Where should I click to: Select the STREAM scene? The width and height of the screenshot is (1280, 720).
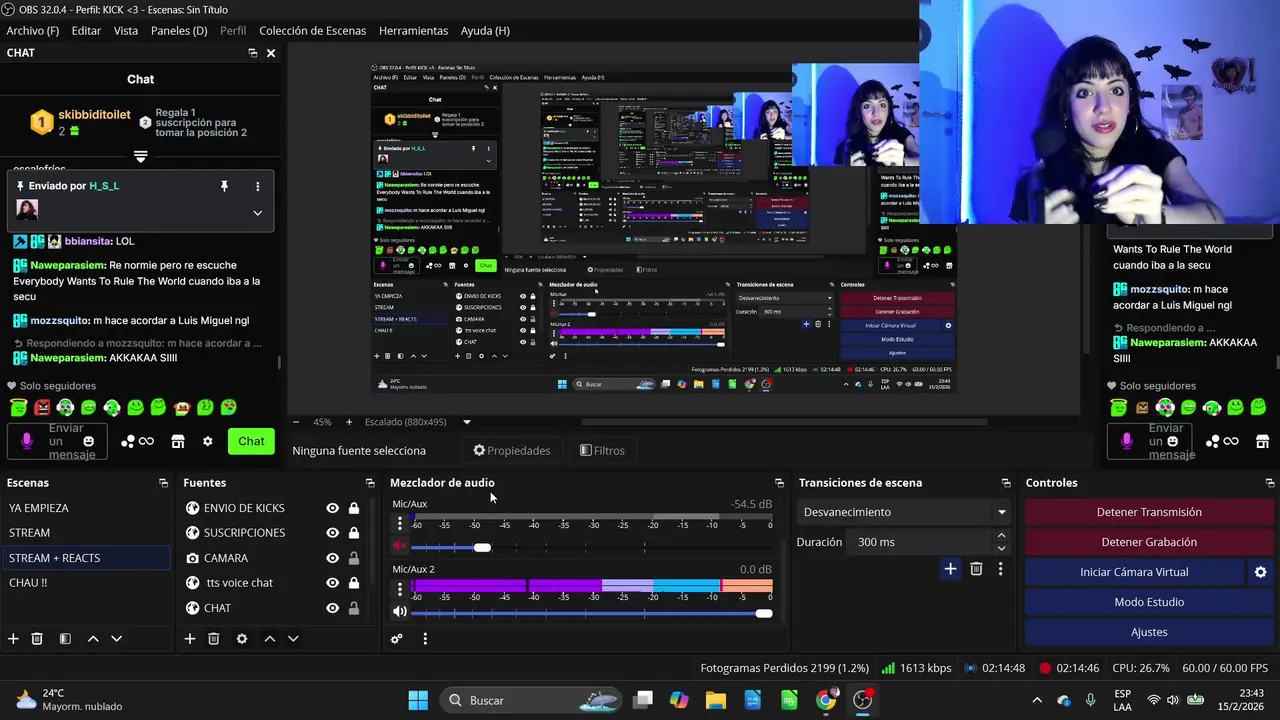85,533
